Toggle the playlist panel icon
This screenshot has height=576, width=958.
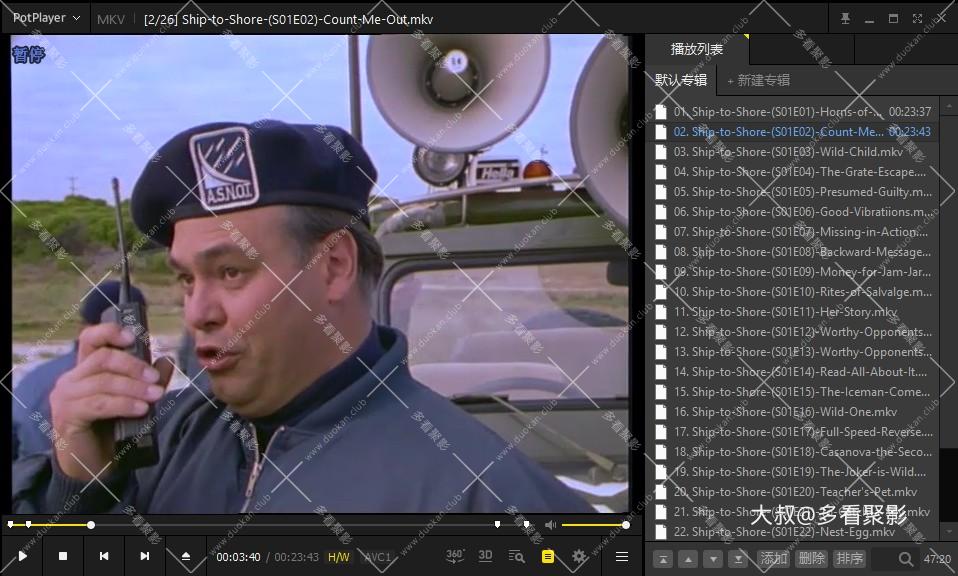(548, 556)
